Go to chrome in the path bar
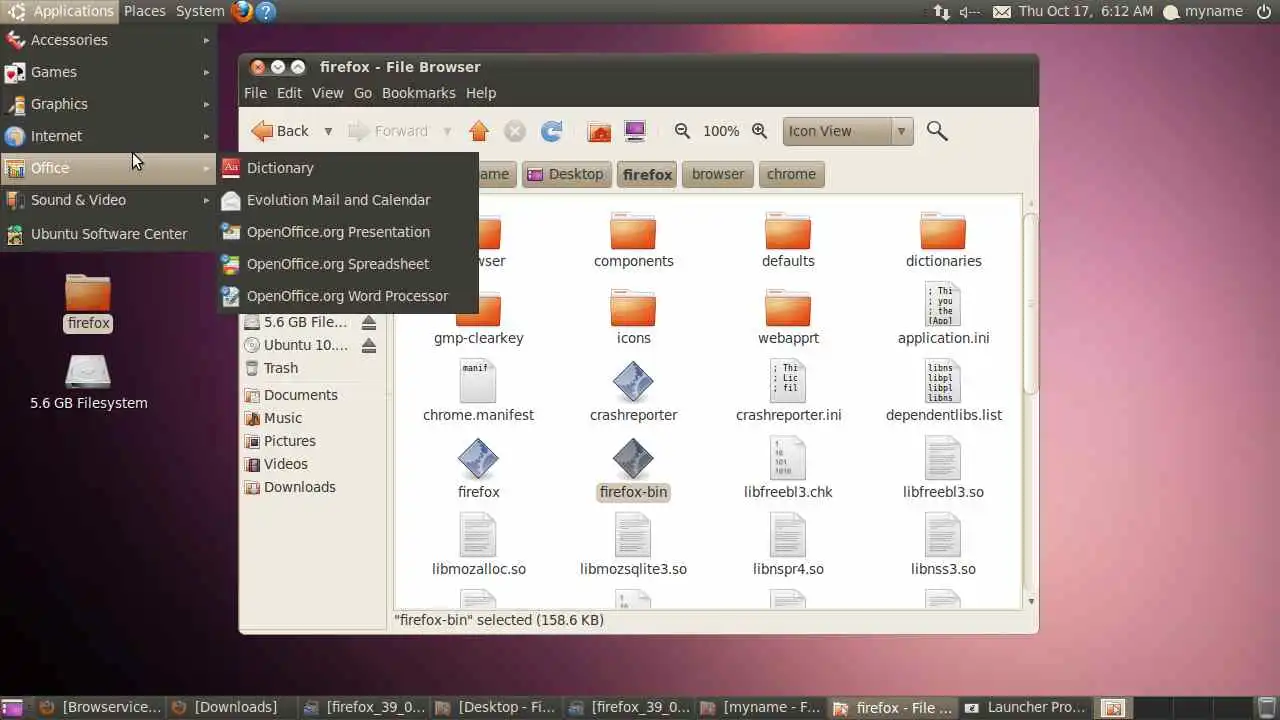Image resolution: width=1280 pixels, height=720 pixels. coord(791,174)
